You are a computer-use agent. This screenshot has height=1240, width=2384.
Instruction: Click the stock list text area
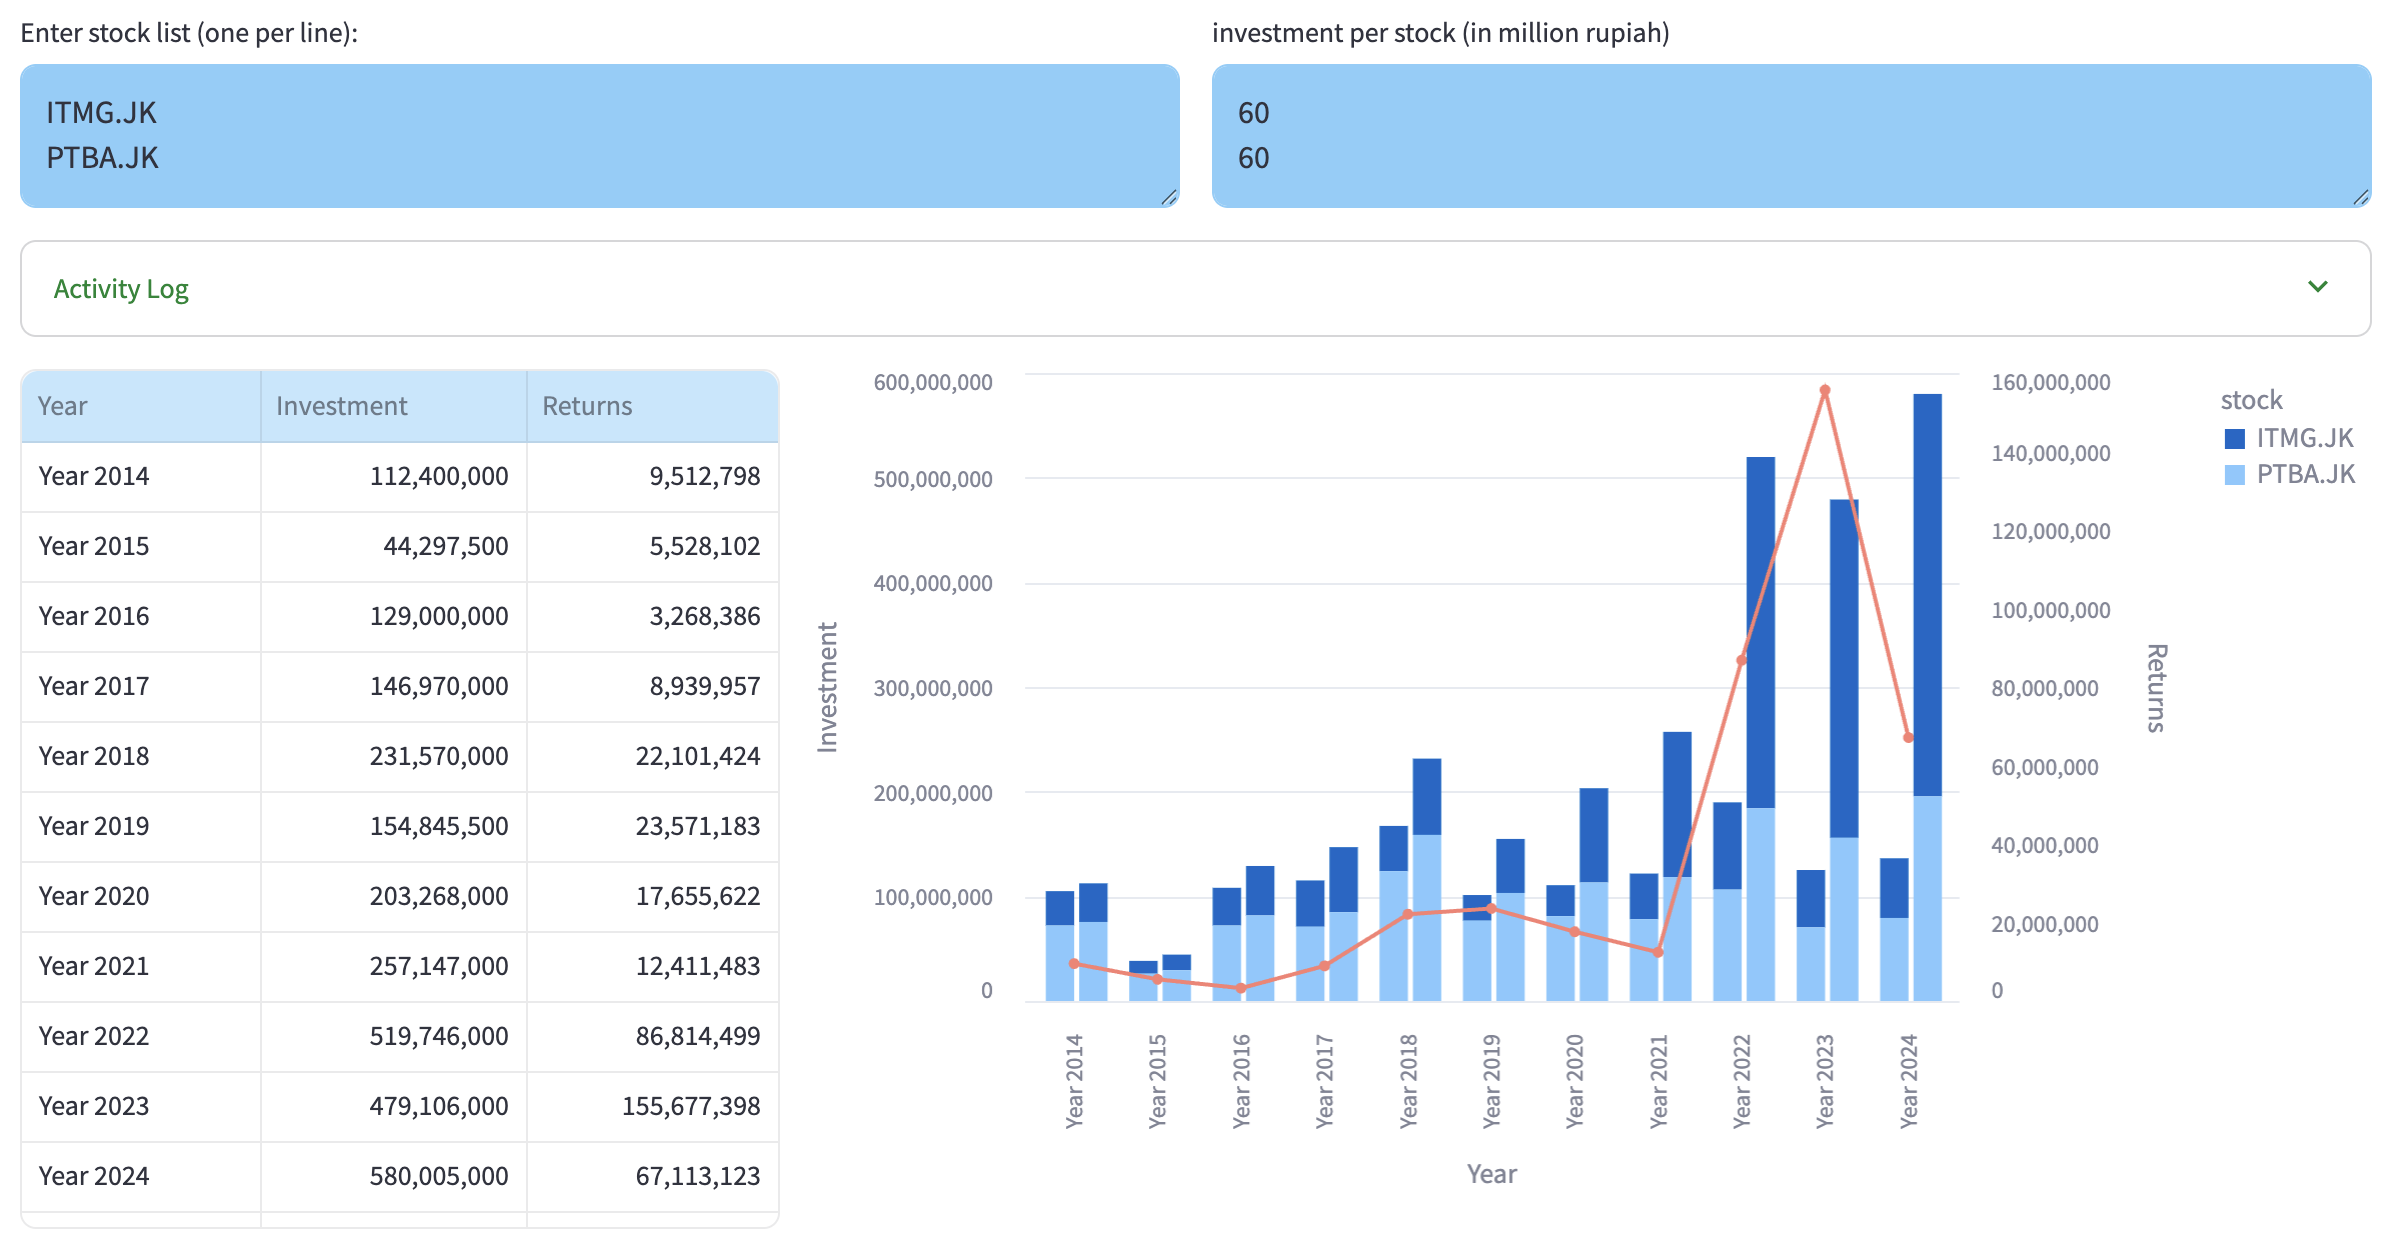pos(598,136)
